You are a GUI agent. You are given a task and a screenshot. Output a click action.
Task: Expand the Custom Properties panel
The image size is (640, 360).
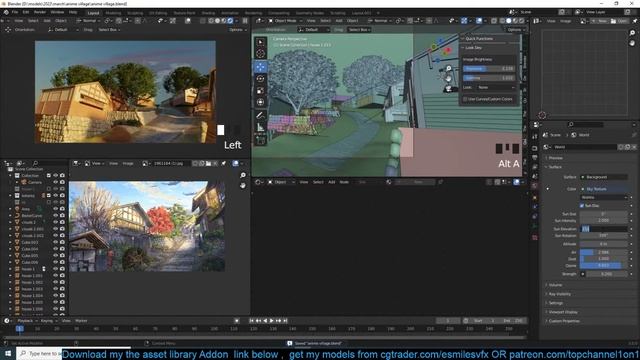(x=564, y=321)
